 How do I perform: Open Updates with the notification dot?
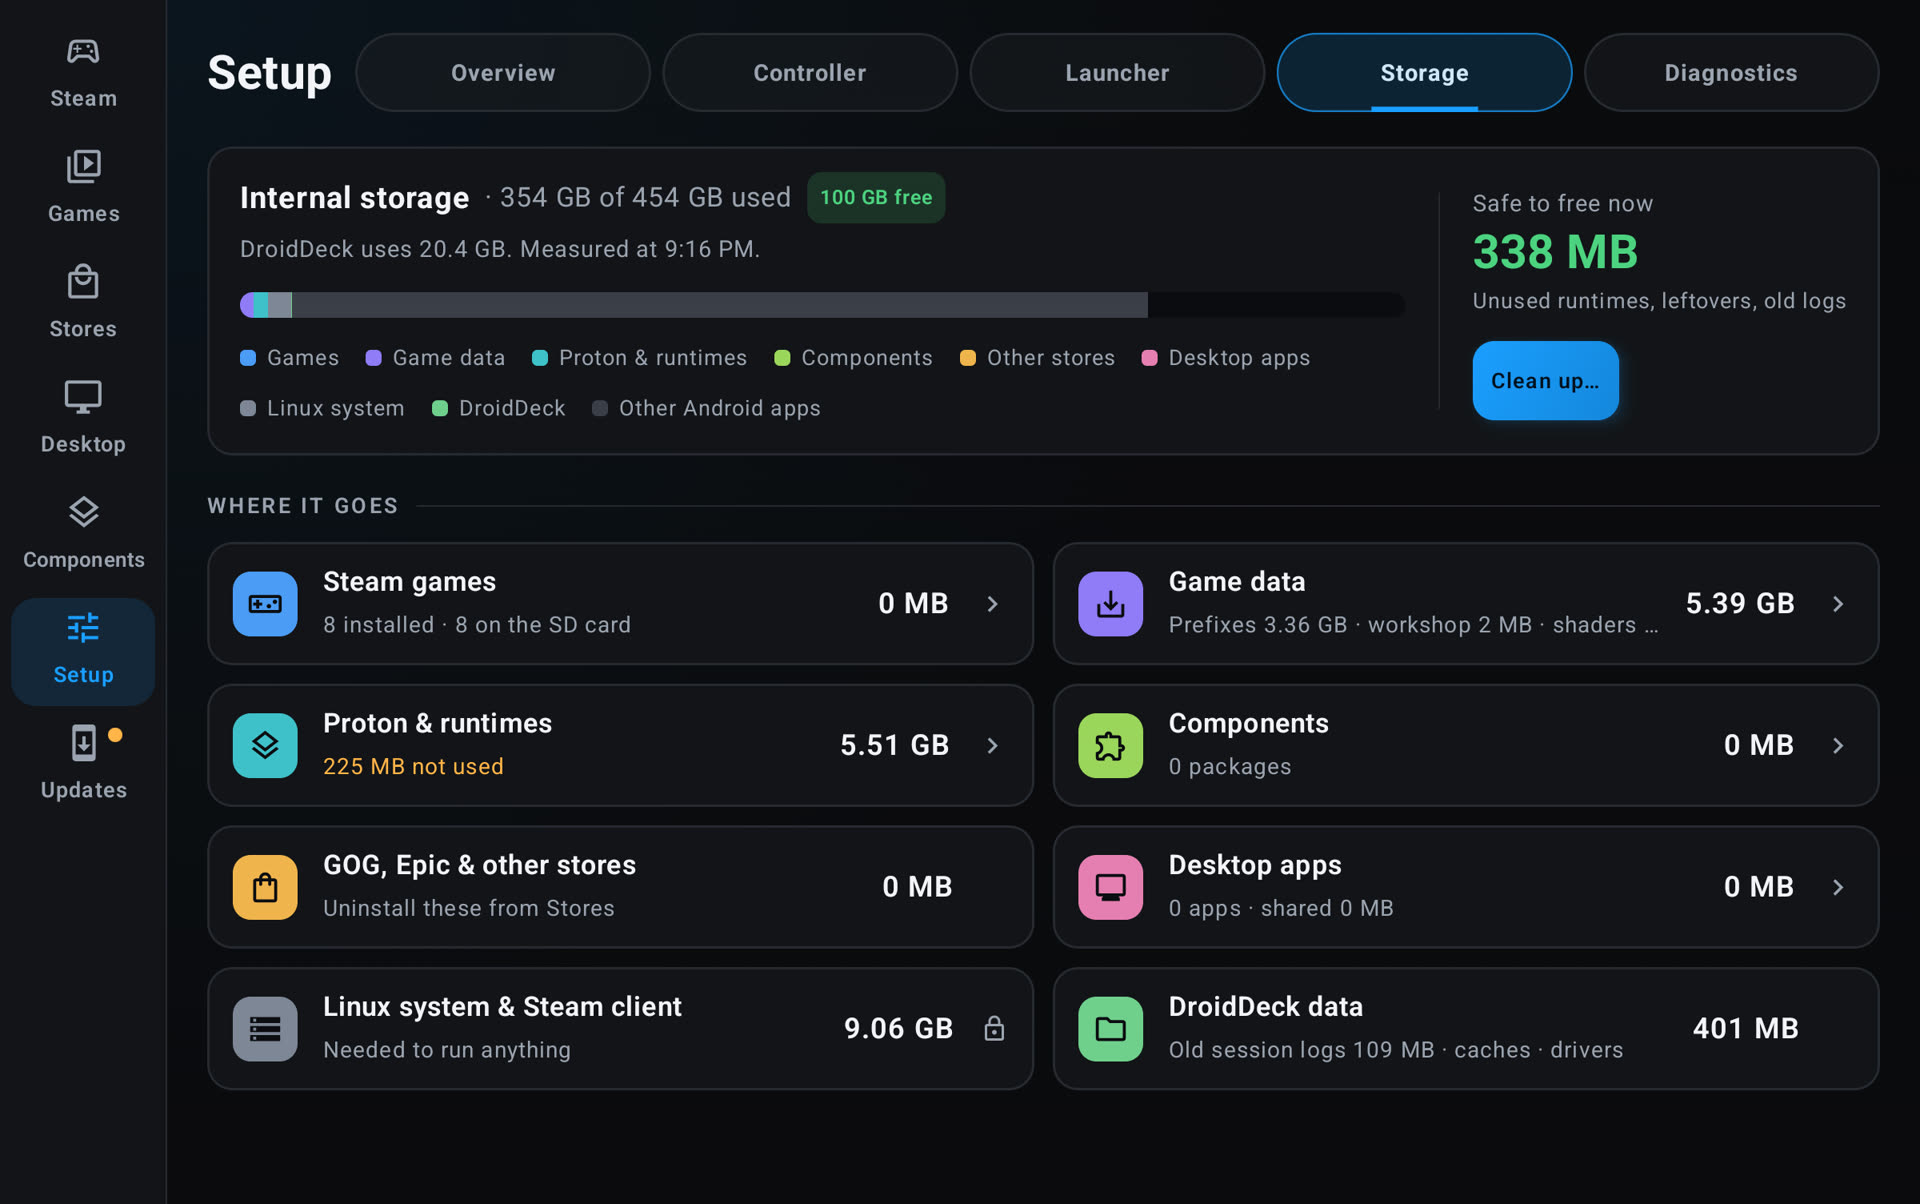(x=83, y=763)
